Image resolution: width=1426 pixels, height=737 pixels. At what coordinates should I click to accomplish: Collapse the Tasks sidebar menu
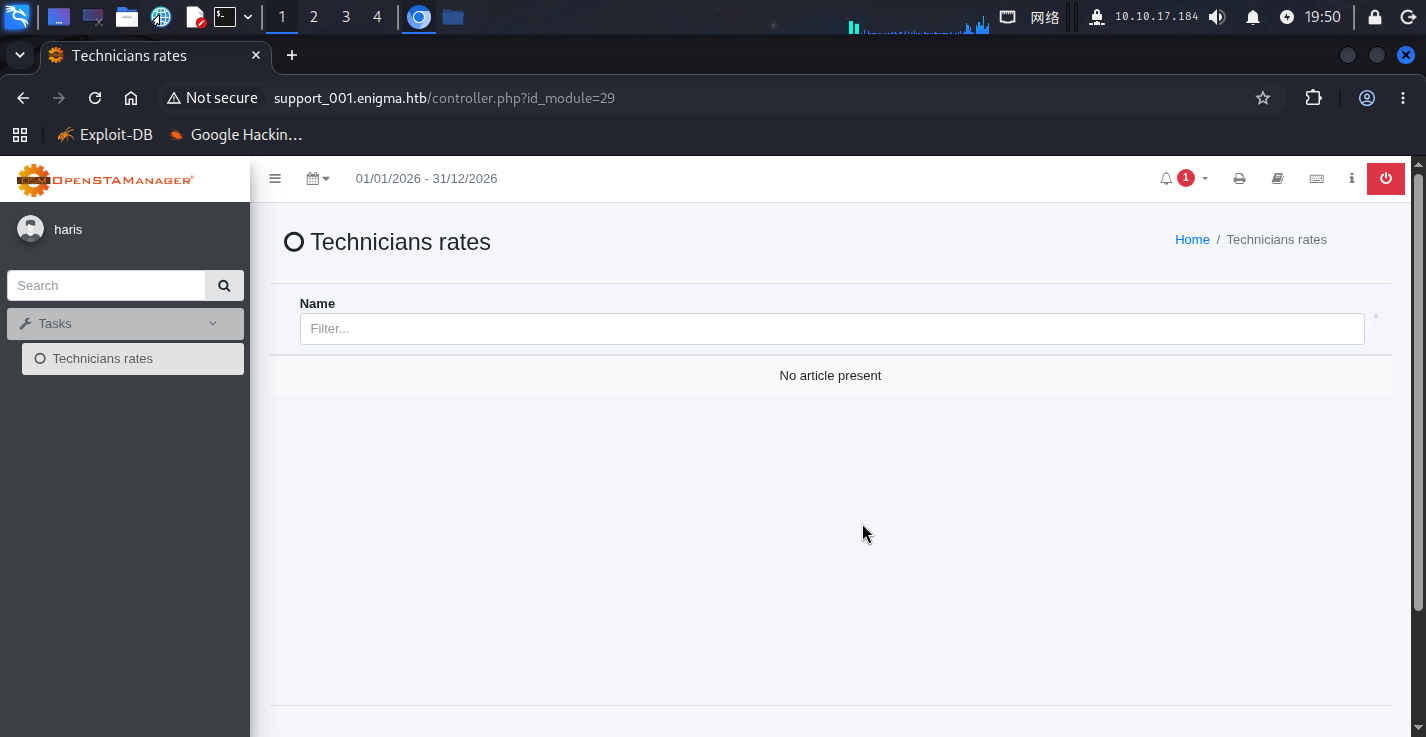125,324
